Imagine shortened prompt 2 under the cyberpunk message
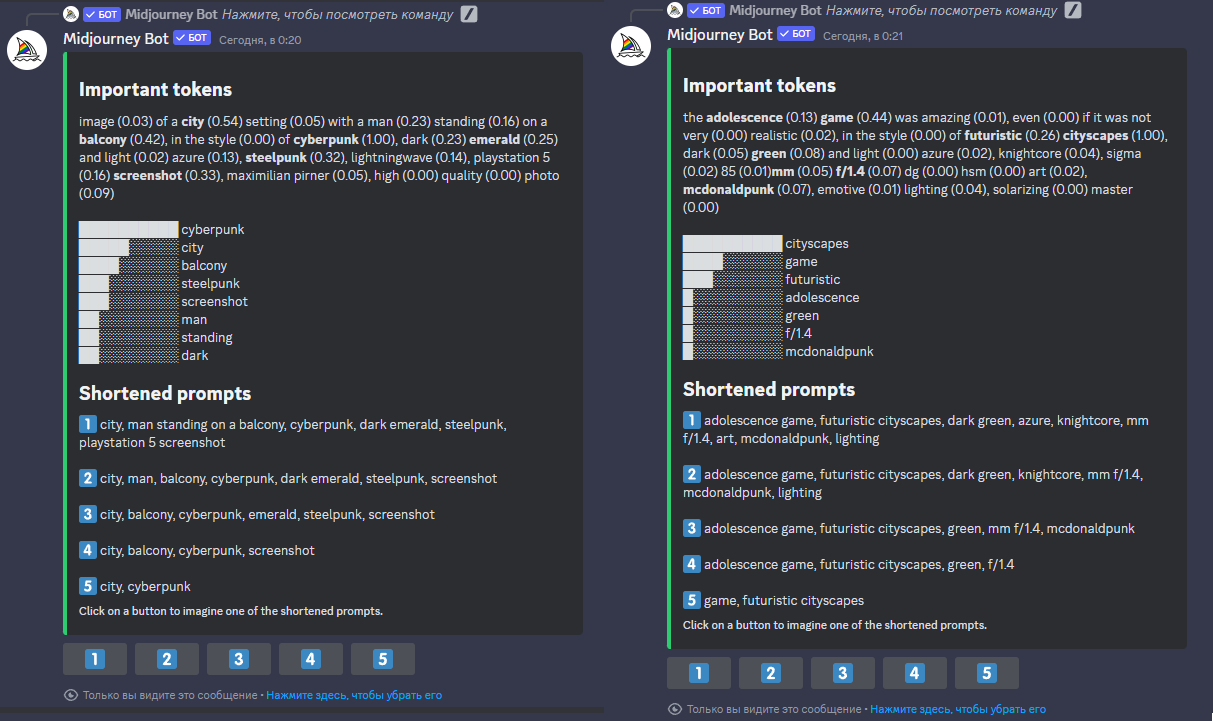This screenshot has height=721, width=1213. coord(167,659)
